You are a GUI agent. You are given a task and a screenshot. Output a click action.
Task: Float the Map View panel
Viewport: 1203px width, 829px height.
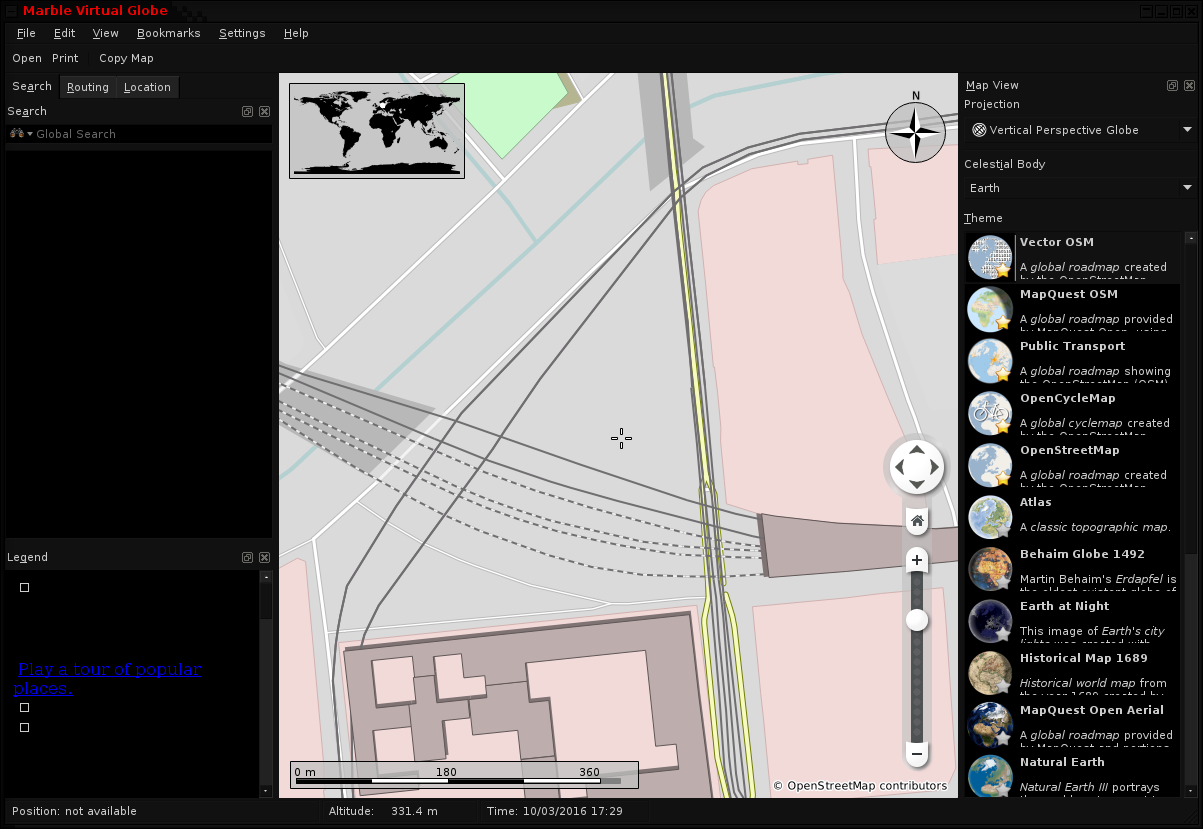pos(1172,86)
